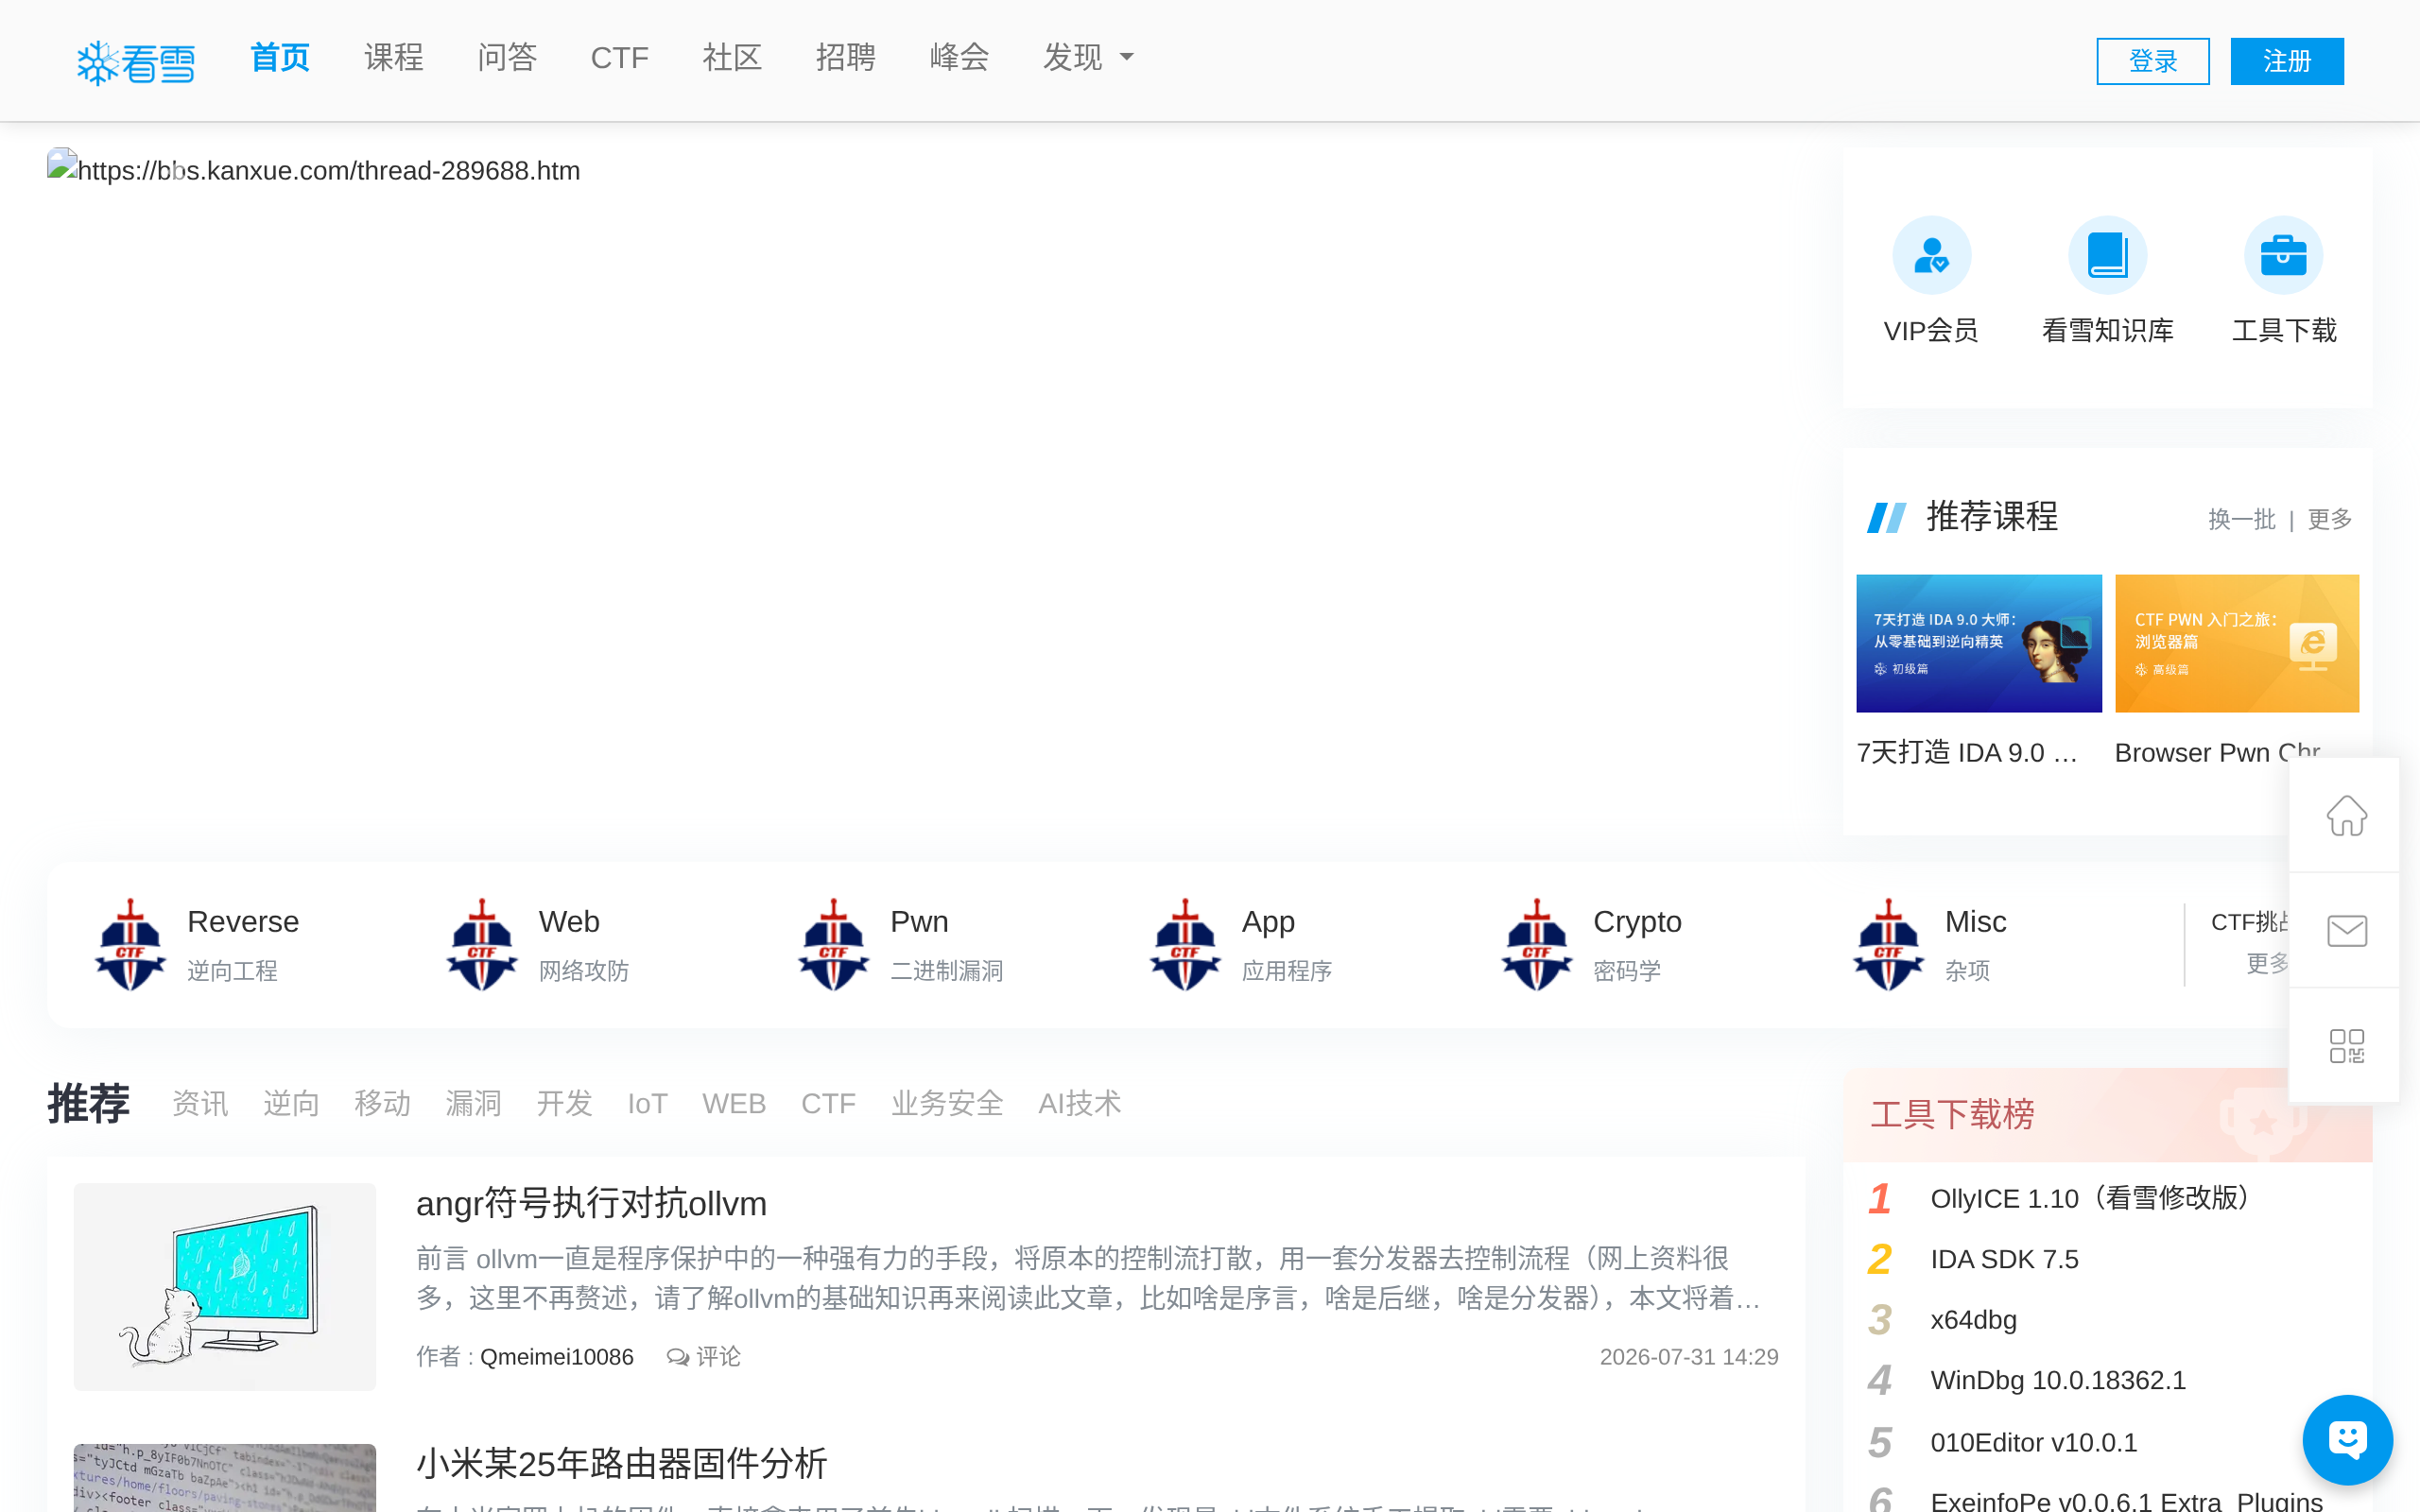Click the Pwn CTF shield icon
2420x1512 pixels.
tap(834, 945)
